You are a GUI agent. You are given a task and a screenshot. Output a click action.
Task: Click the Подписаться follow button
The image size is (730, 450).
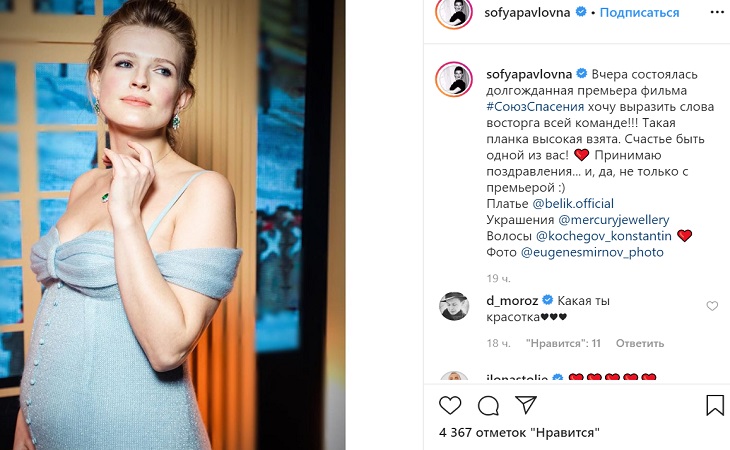point(641,13)
